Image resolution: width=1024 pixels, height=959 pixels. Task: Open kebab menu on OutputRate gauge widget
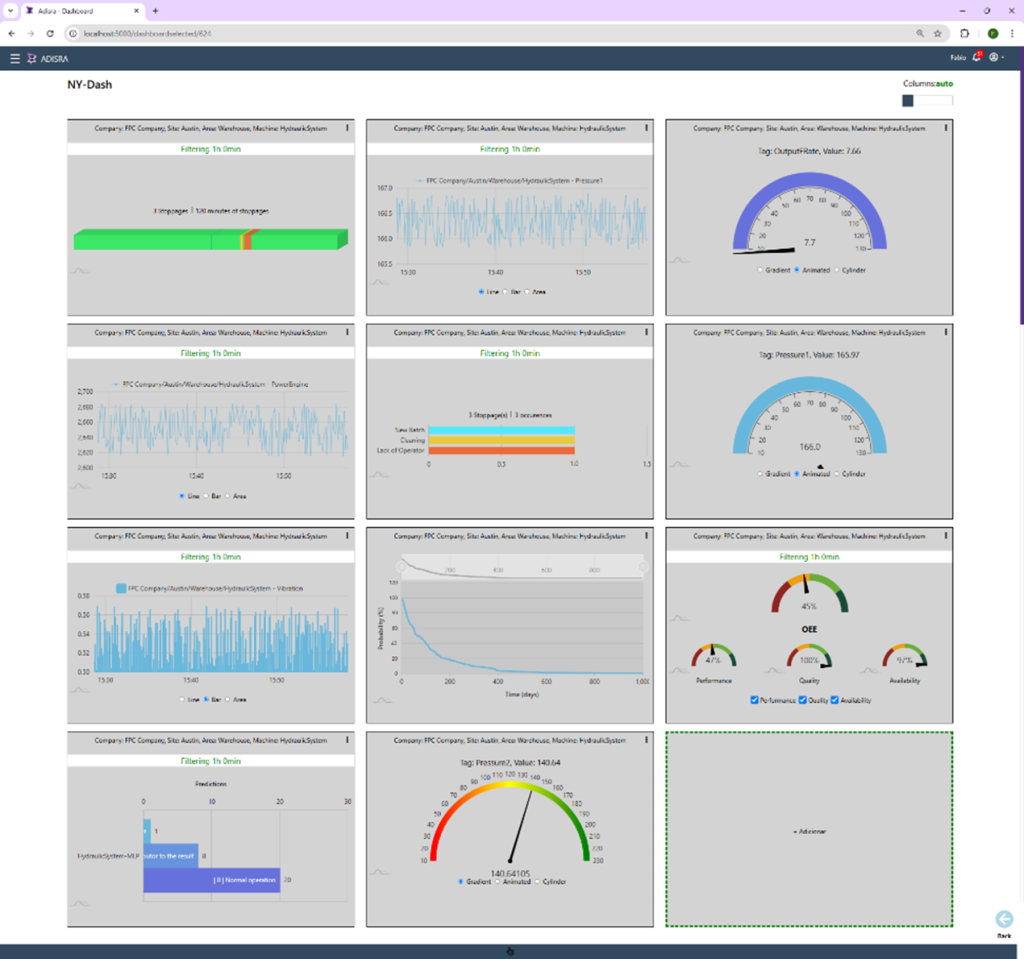[946, 128]
